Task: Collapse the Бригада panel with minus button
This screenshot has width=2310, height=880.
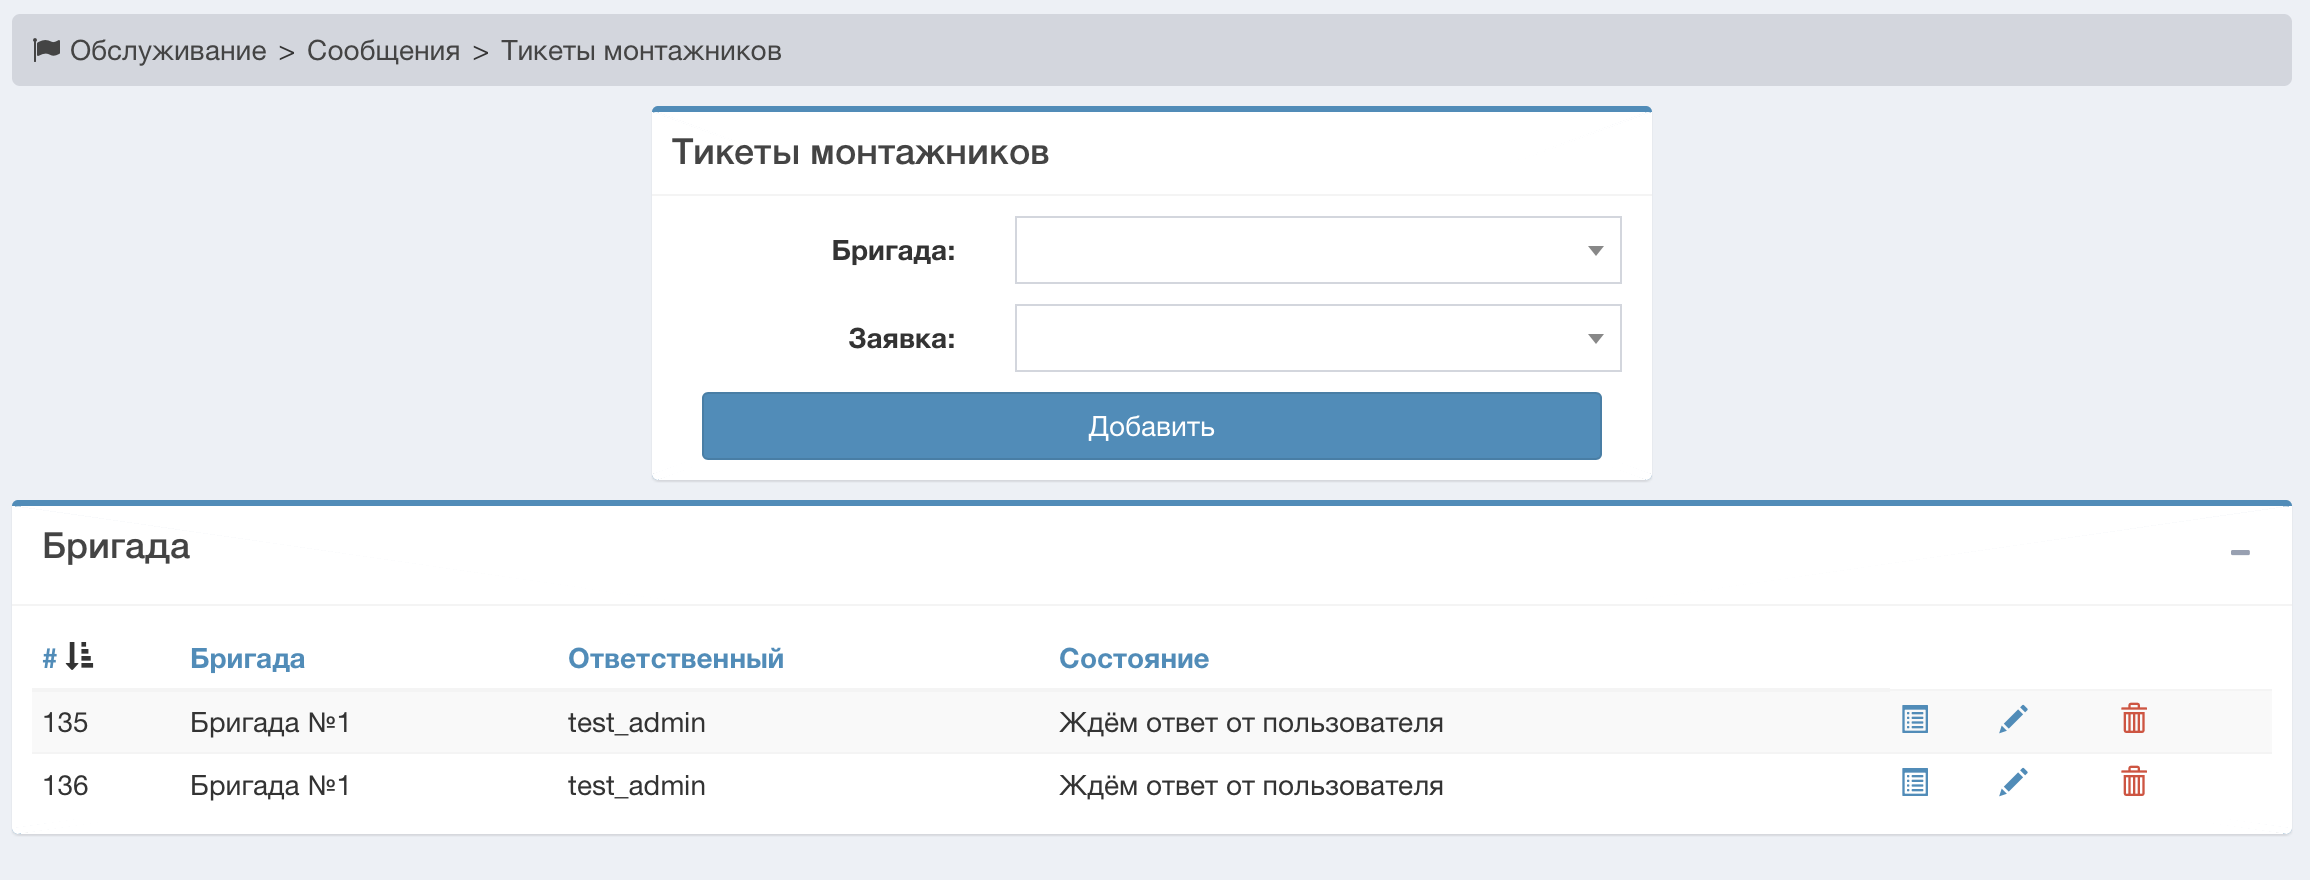Action: (2239, 553)
